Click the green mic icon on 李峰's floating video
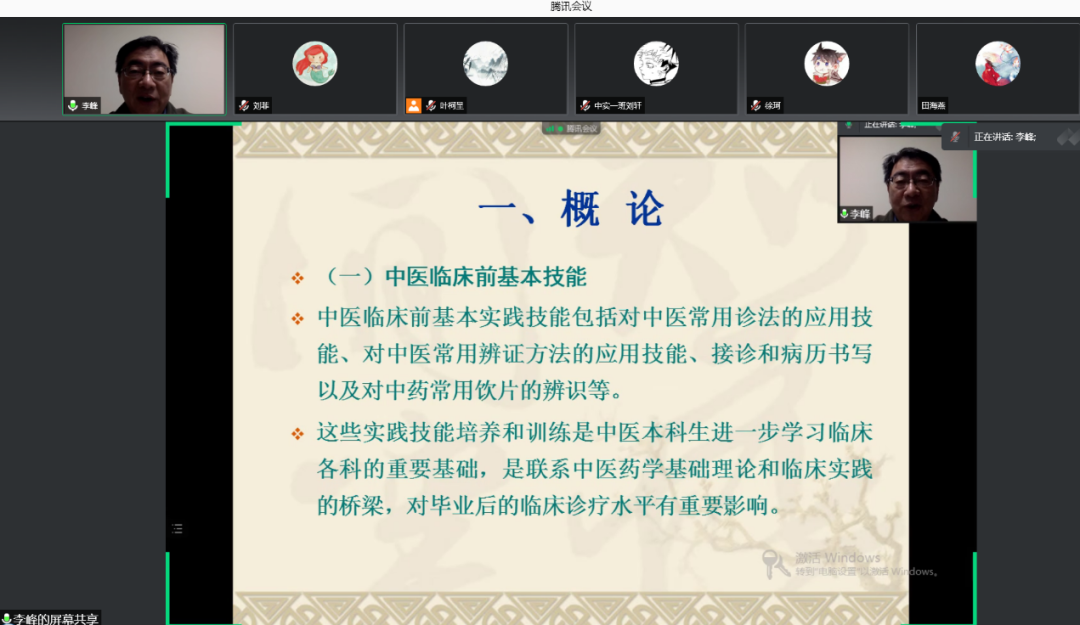The width and height of the screenshot is (1080, 625). [845, 213]
